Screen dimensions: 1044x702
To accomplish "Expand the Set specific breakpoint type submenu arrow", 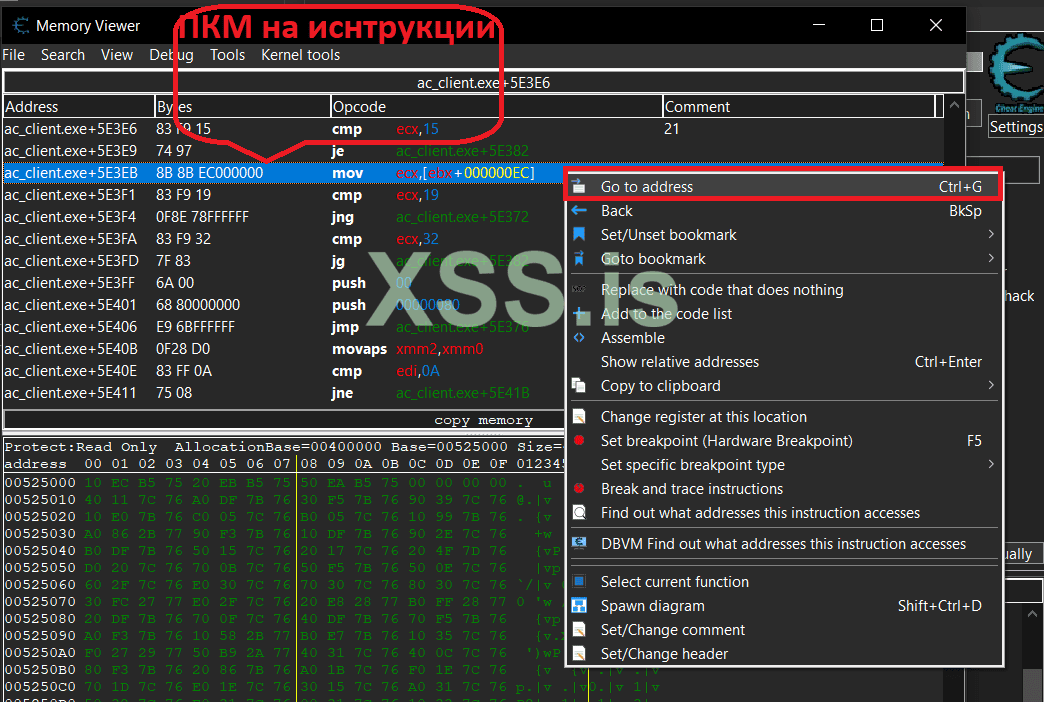I will pyautogui.click(x=991, y=464).
